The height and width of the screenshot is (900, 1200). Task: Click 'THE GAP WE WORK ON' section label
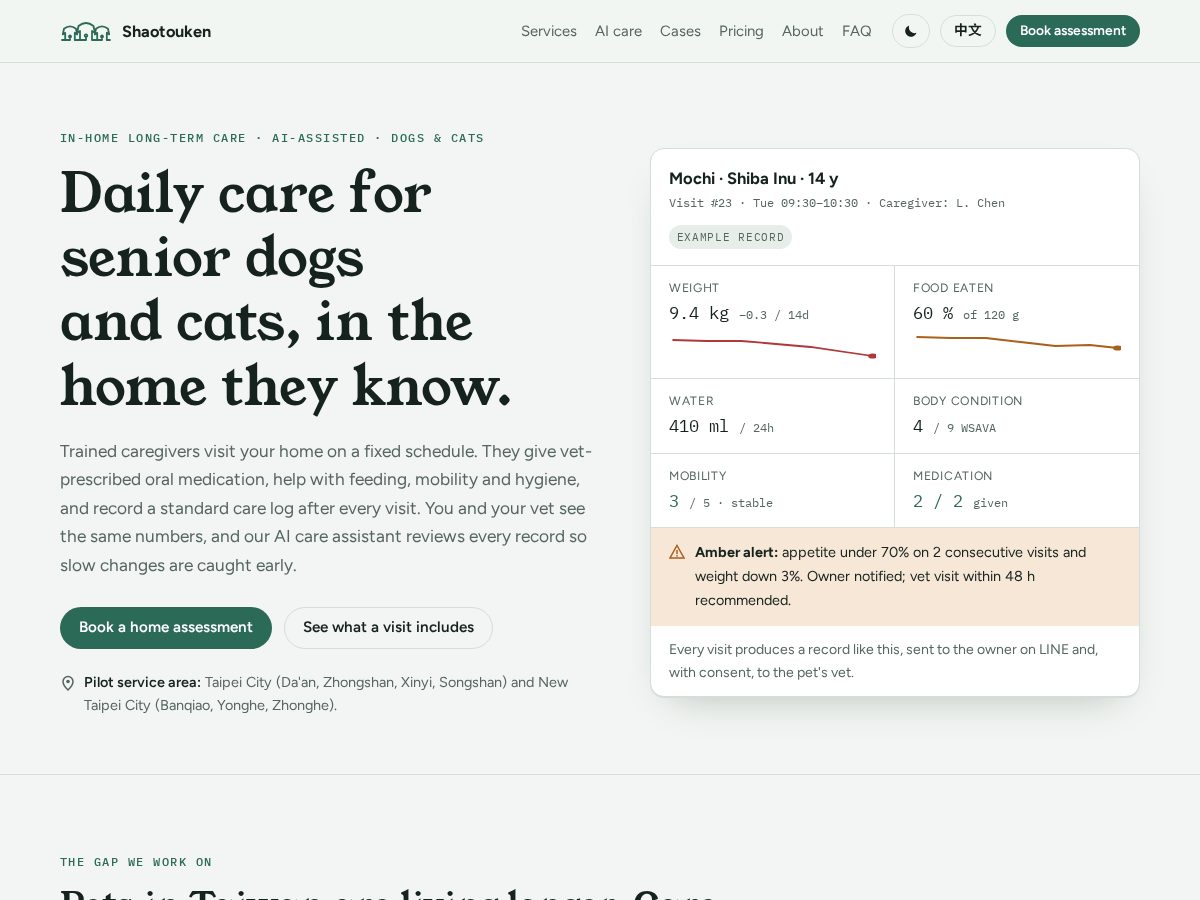[x=136, y=862]
